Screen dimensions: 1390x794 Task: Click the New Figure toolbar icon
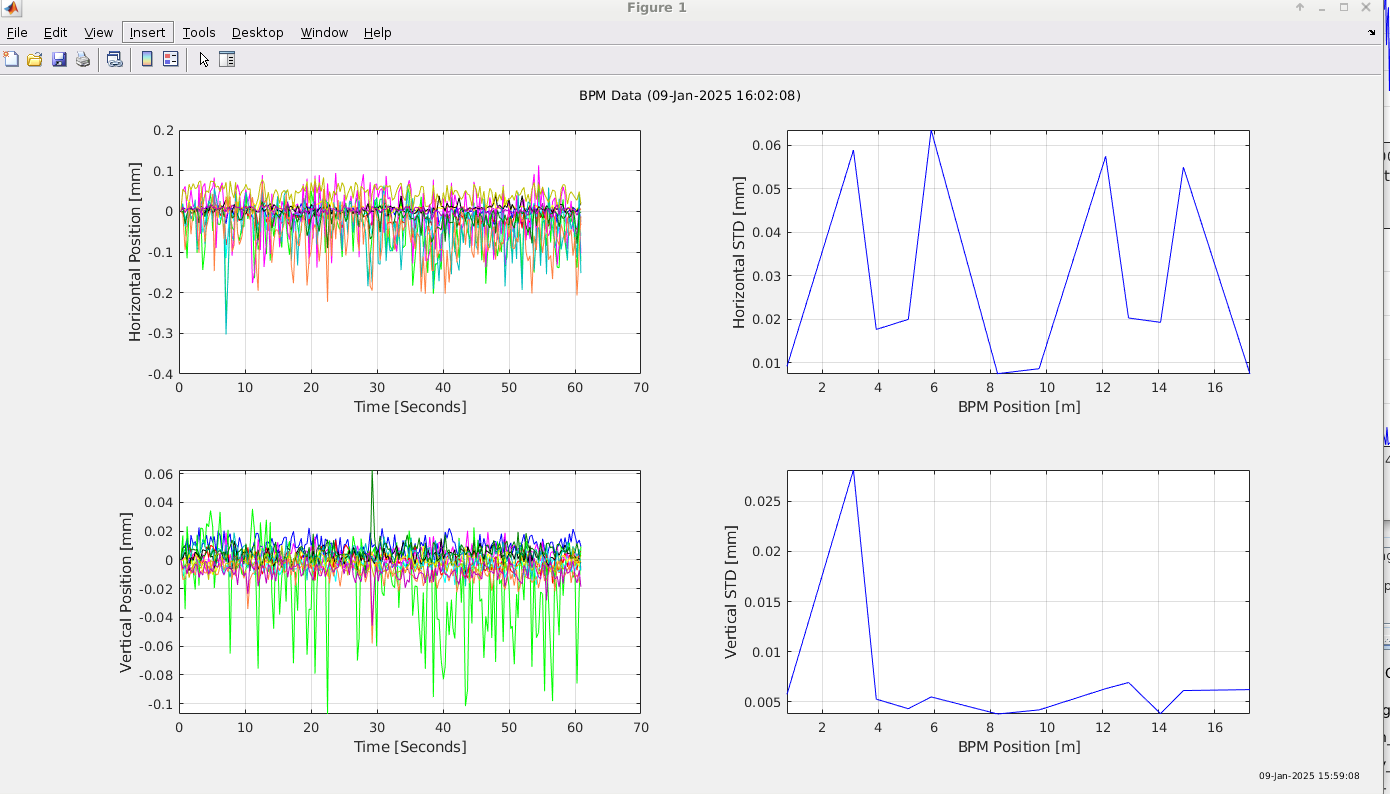[x=11, y=60]
